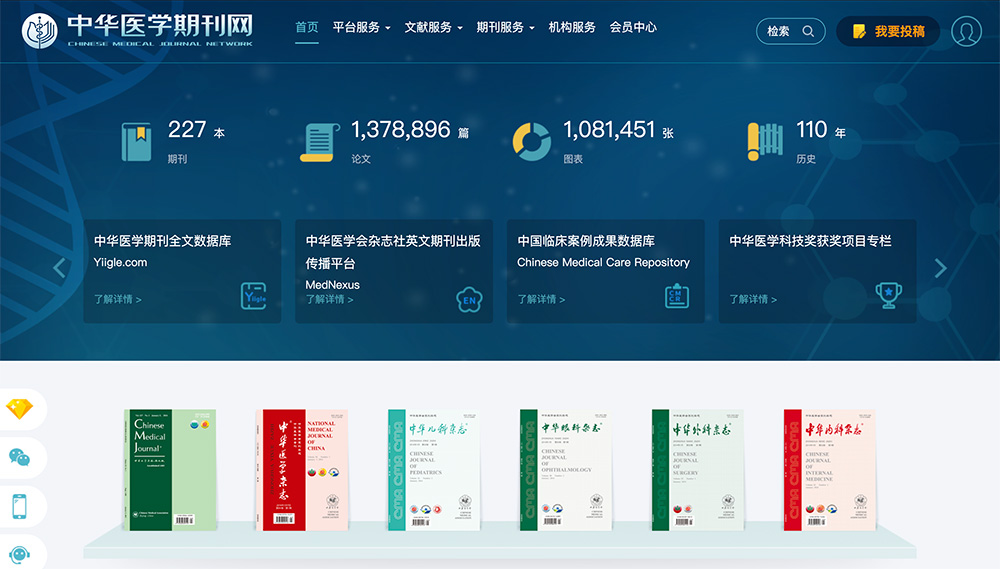Click the trophy award icon
This screenshot has width=1000, height=569.
click(888, 295)
